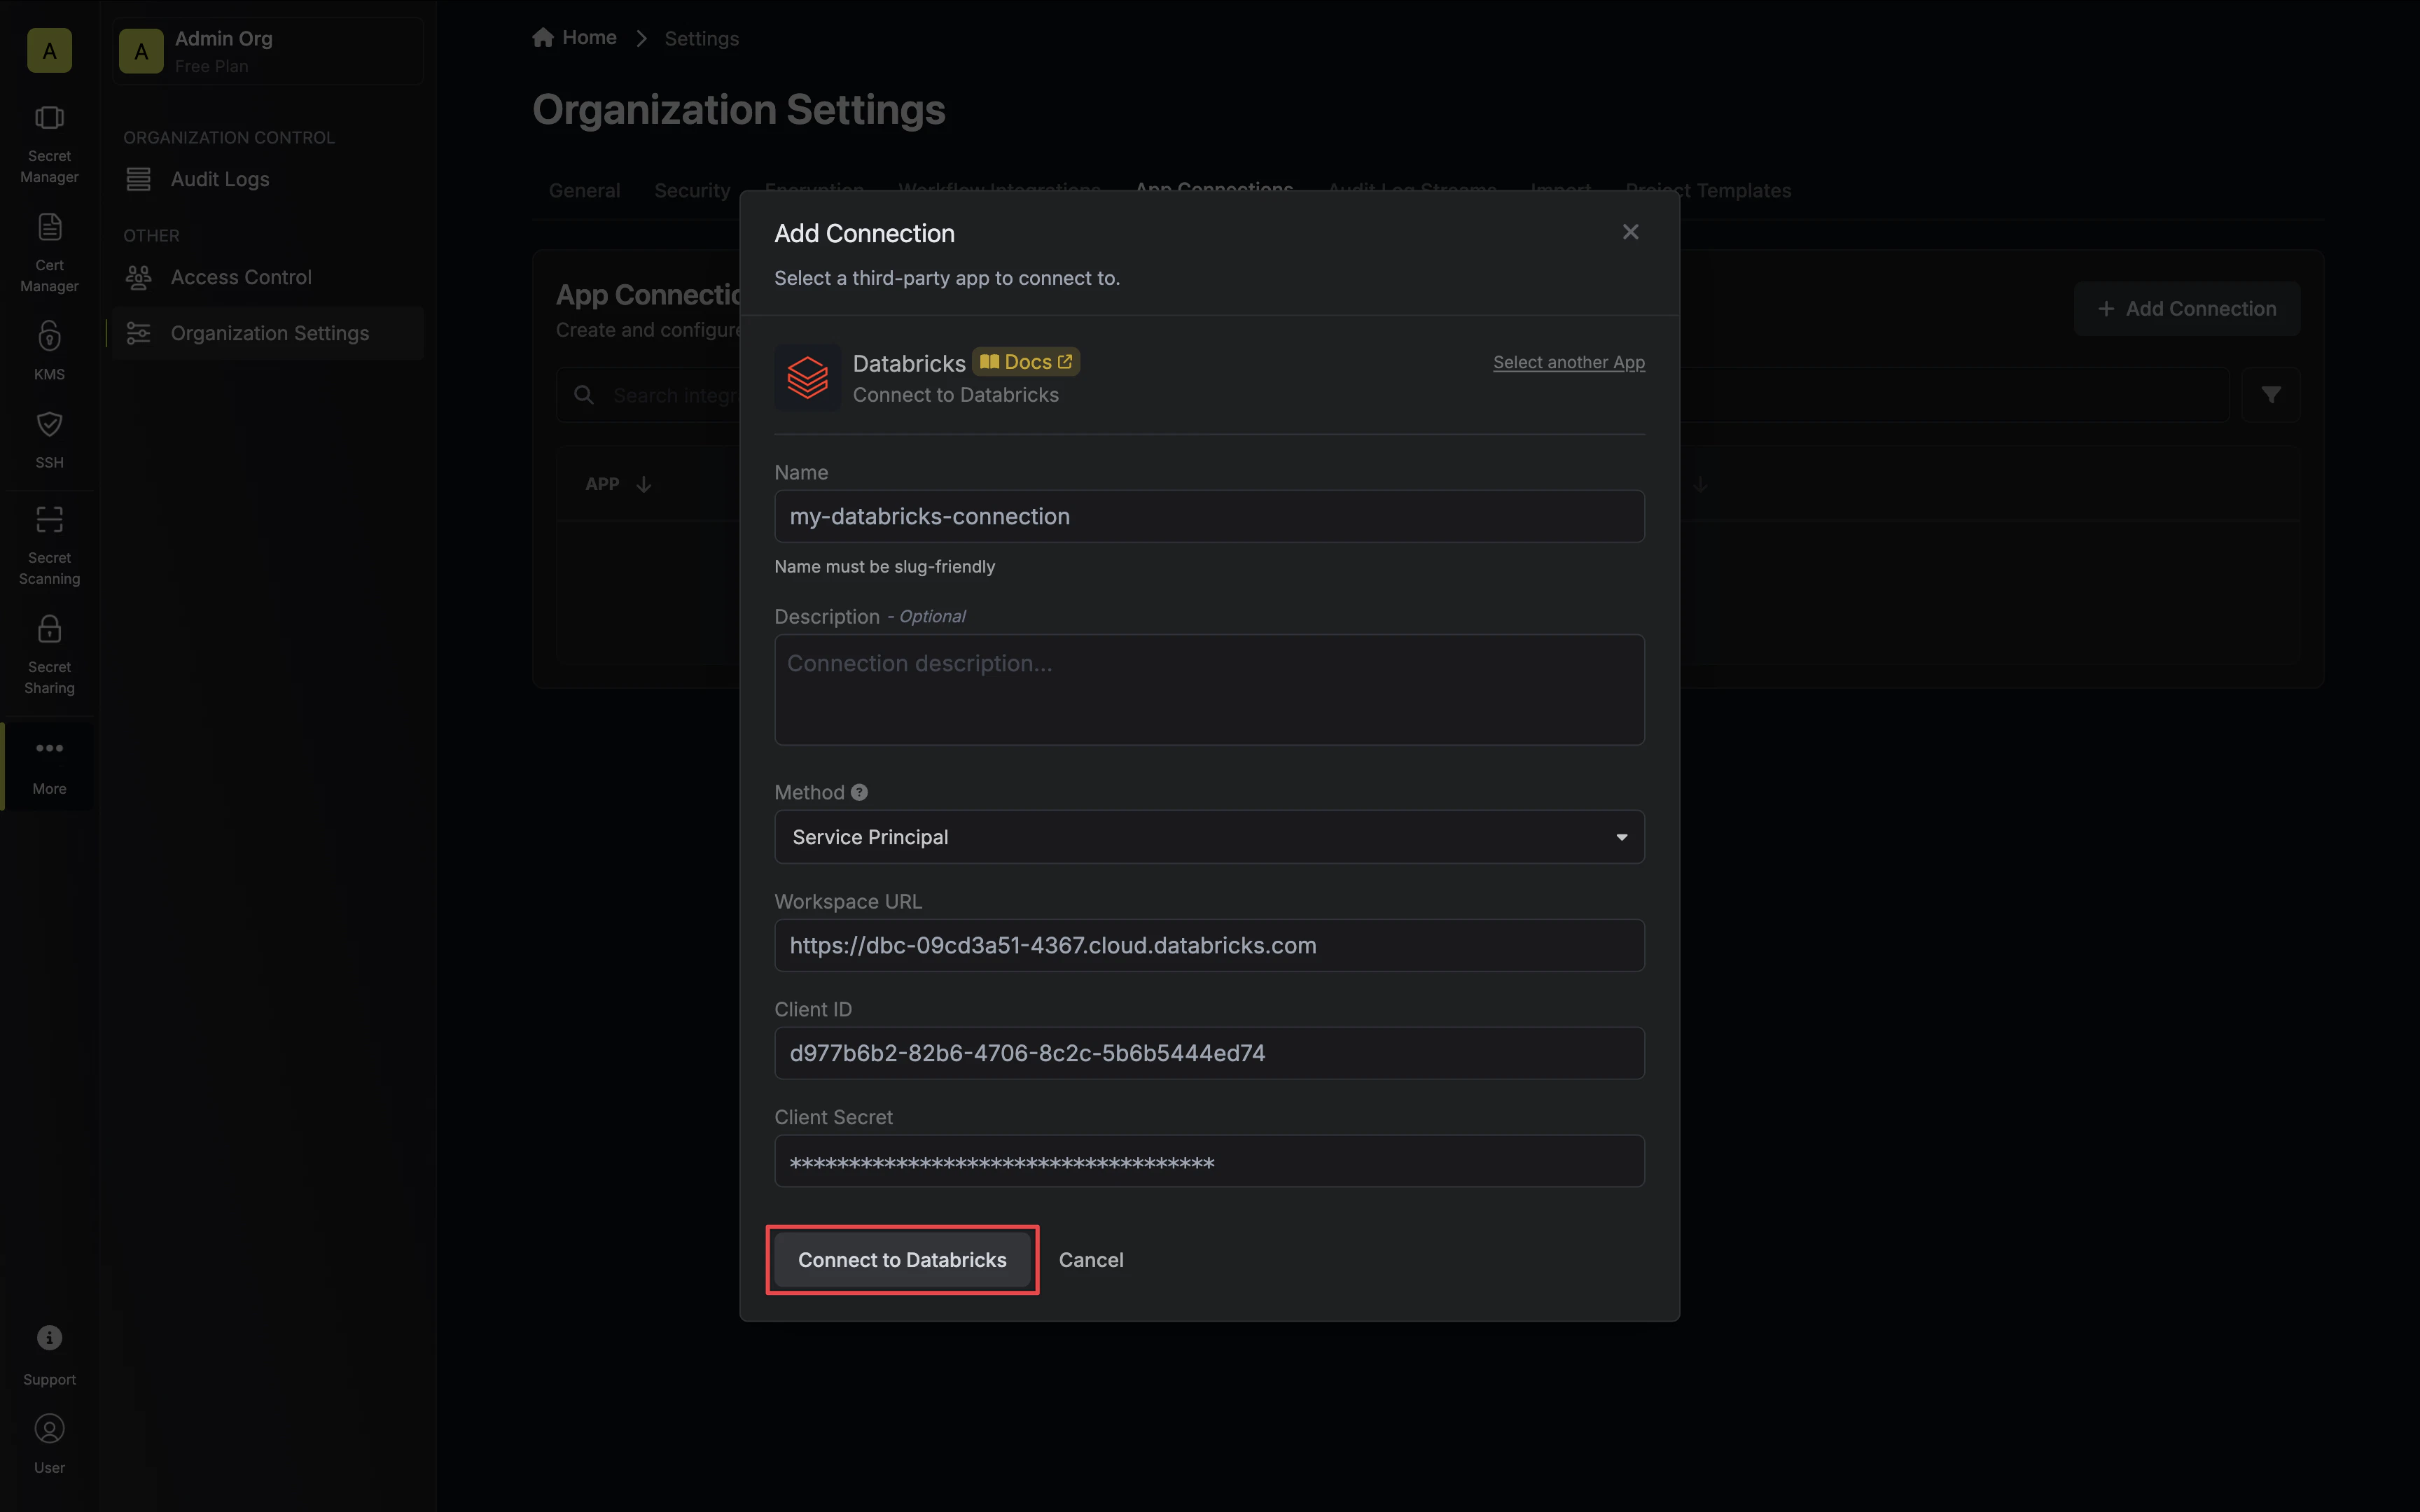Click the APP column sort arrow

point(644,484)
